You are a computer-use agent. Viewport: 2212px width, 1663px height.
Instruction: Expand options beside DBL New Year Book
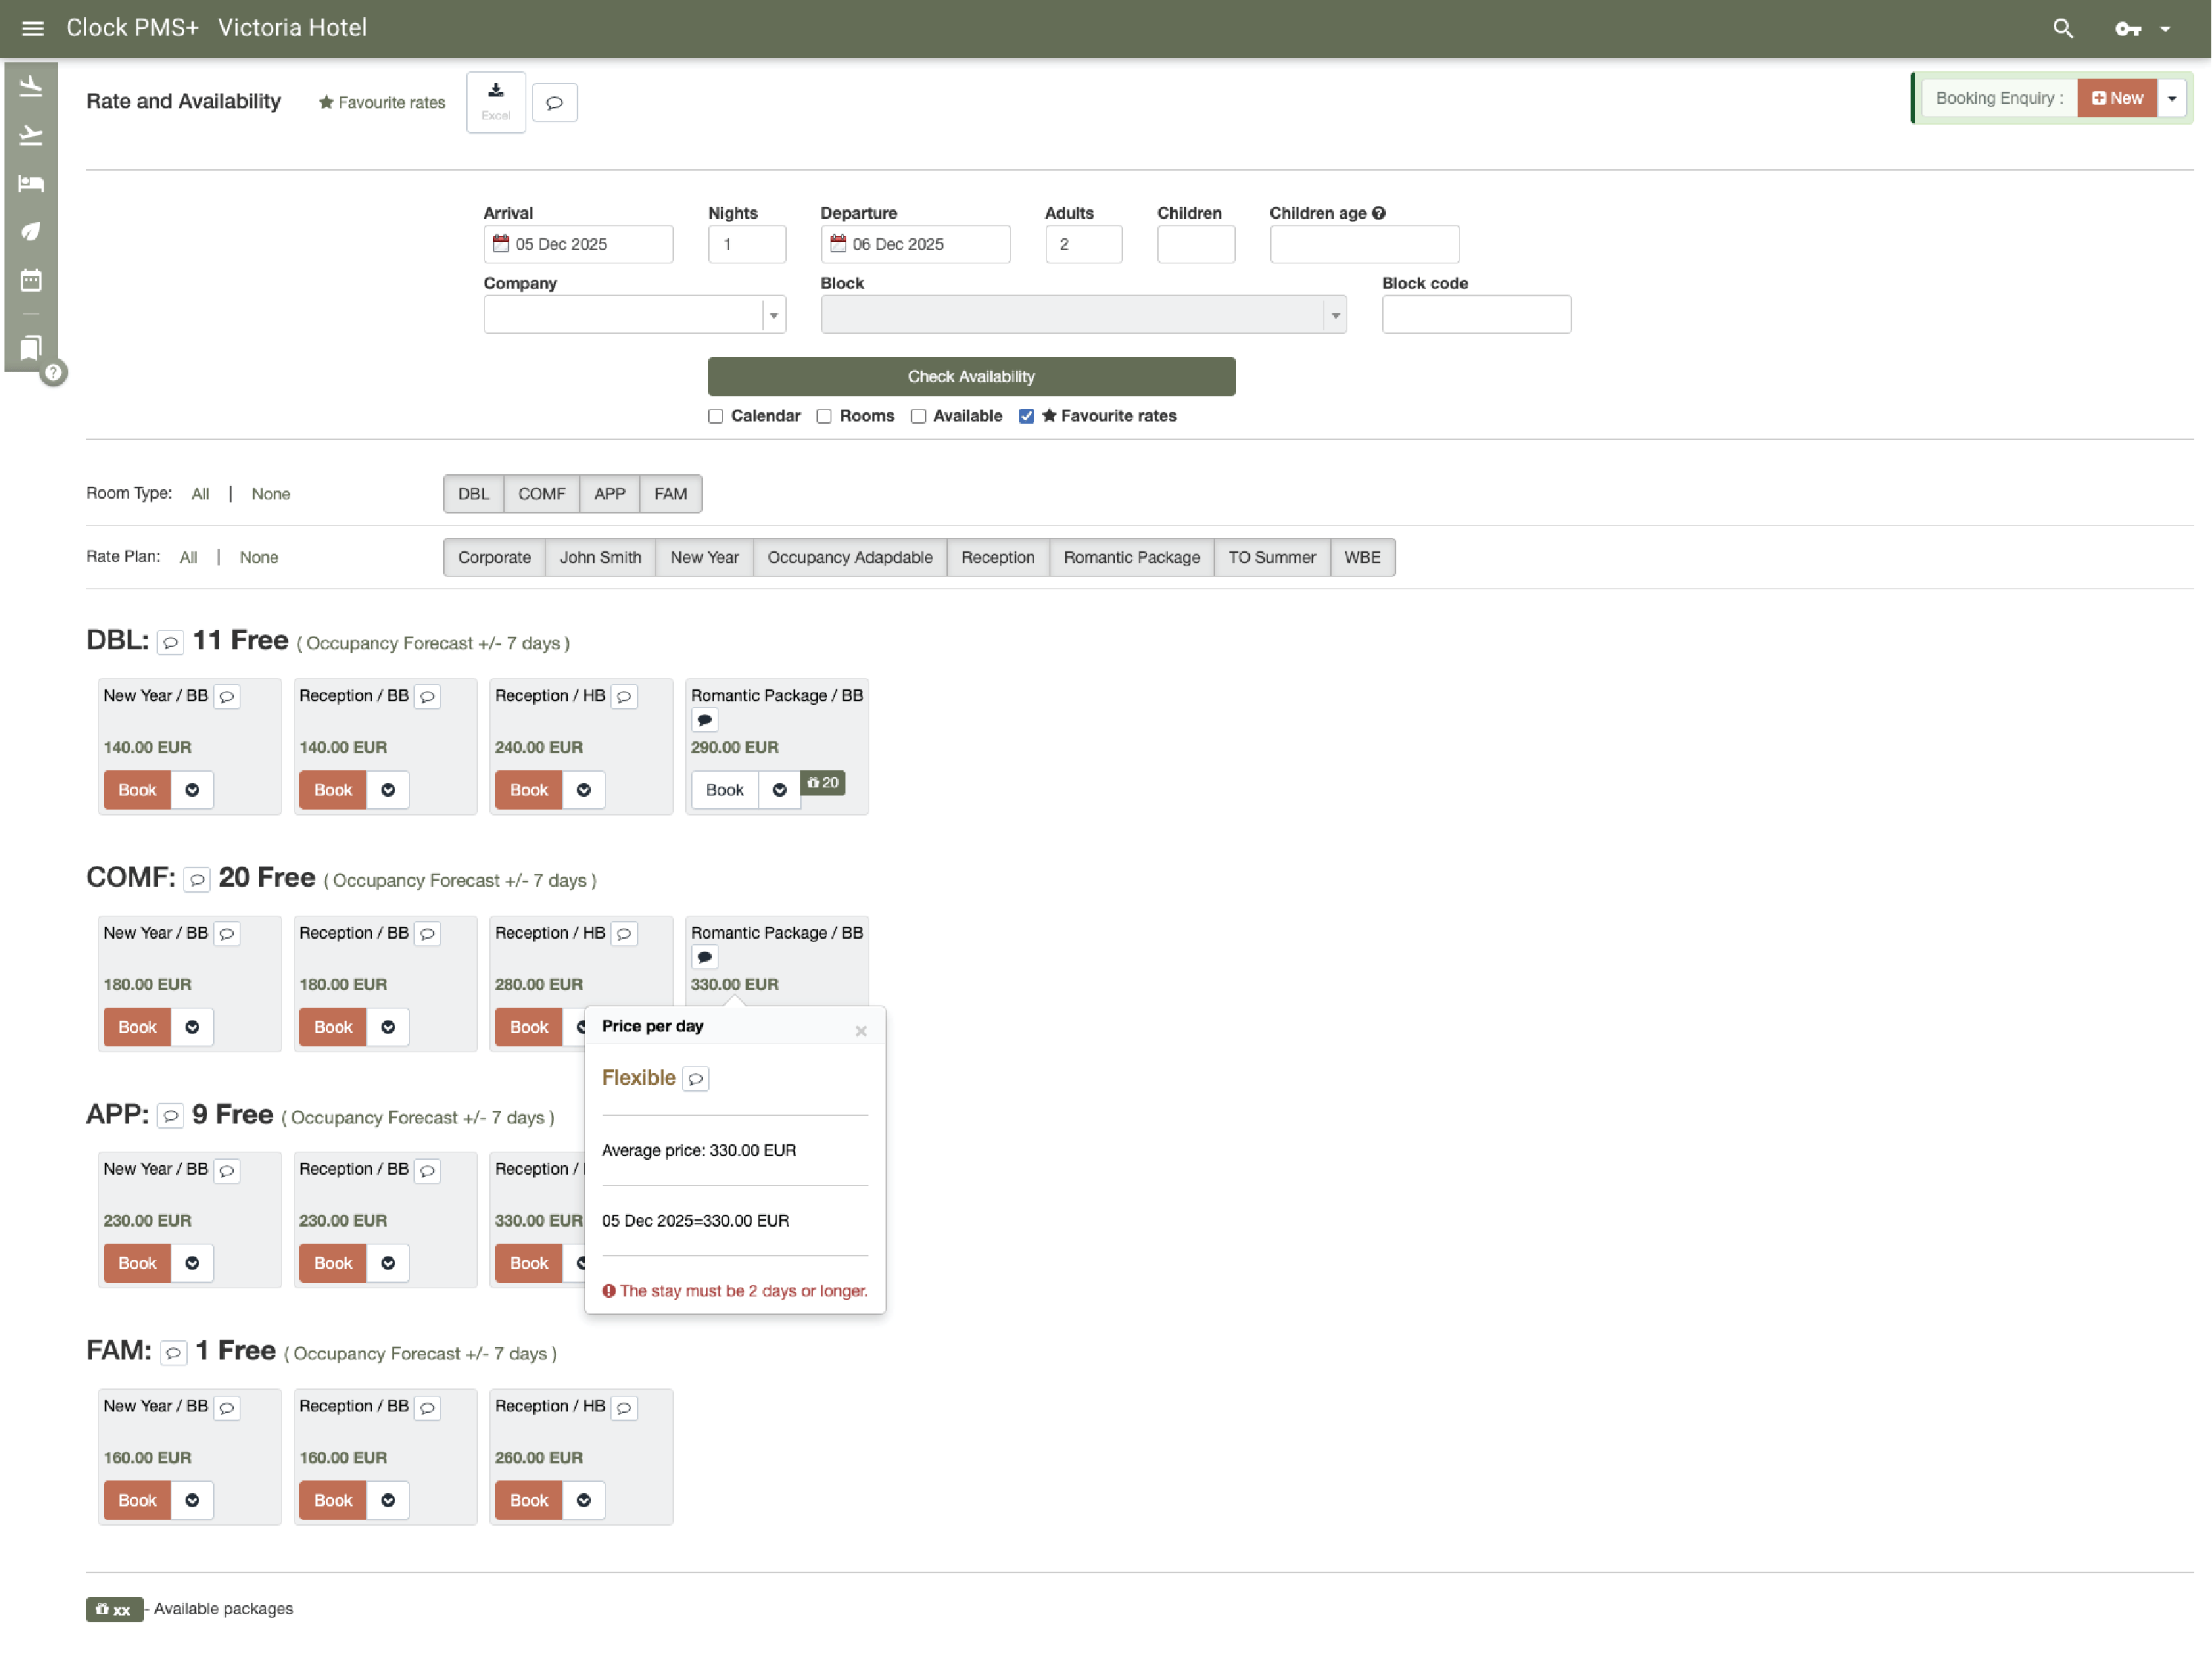[192, 790]
